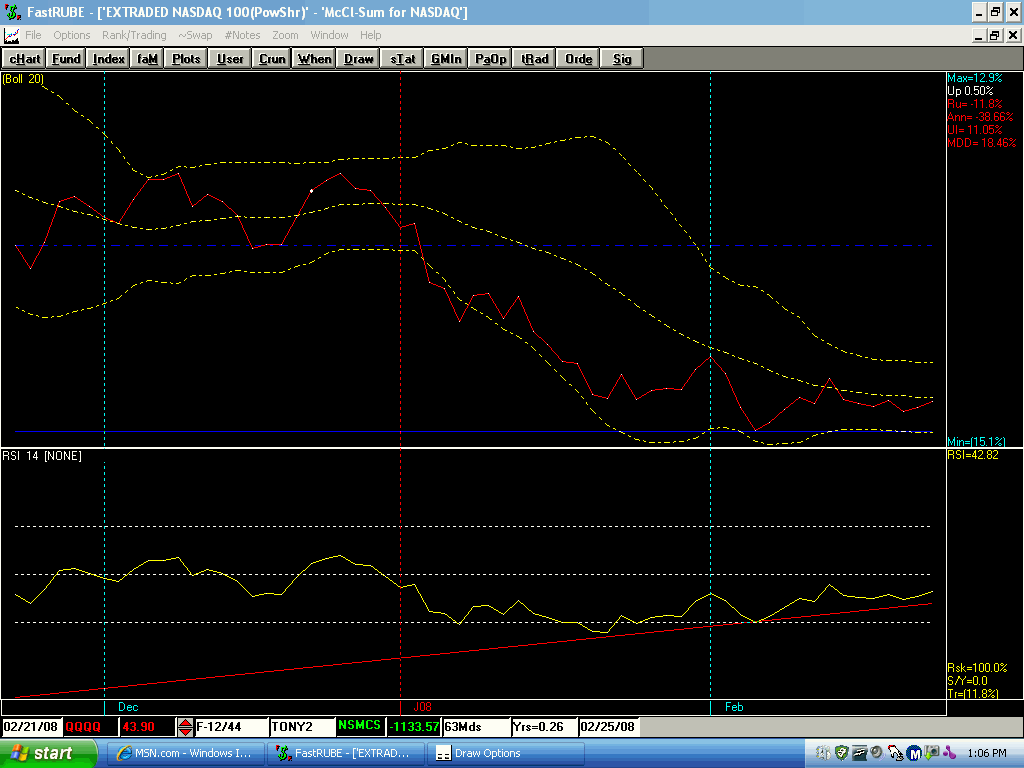Screen dimensions: 1024x768
Task: Open the File menu
Action: click(x=33, y=35)
